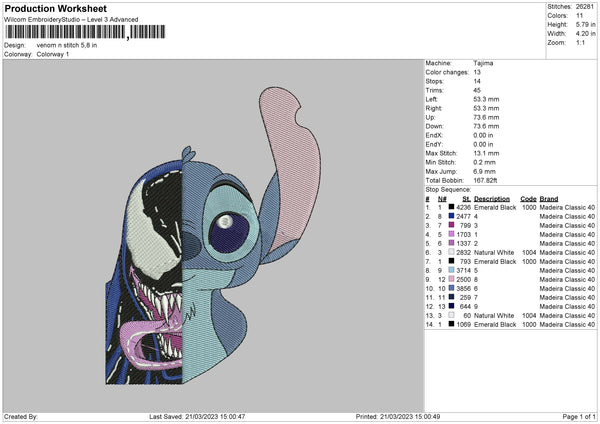Click the 'Description' column header

coord(492,199)
